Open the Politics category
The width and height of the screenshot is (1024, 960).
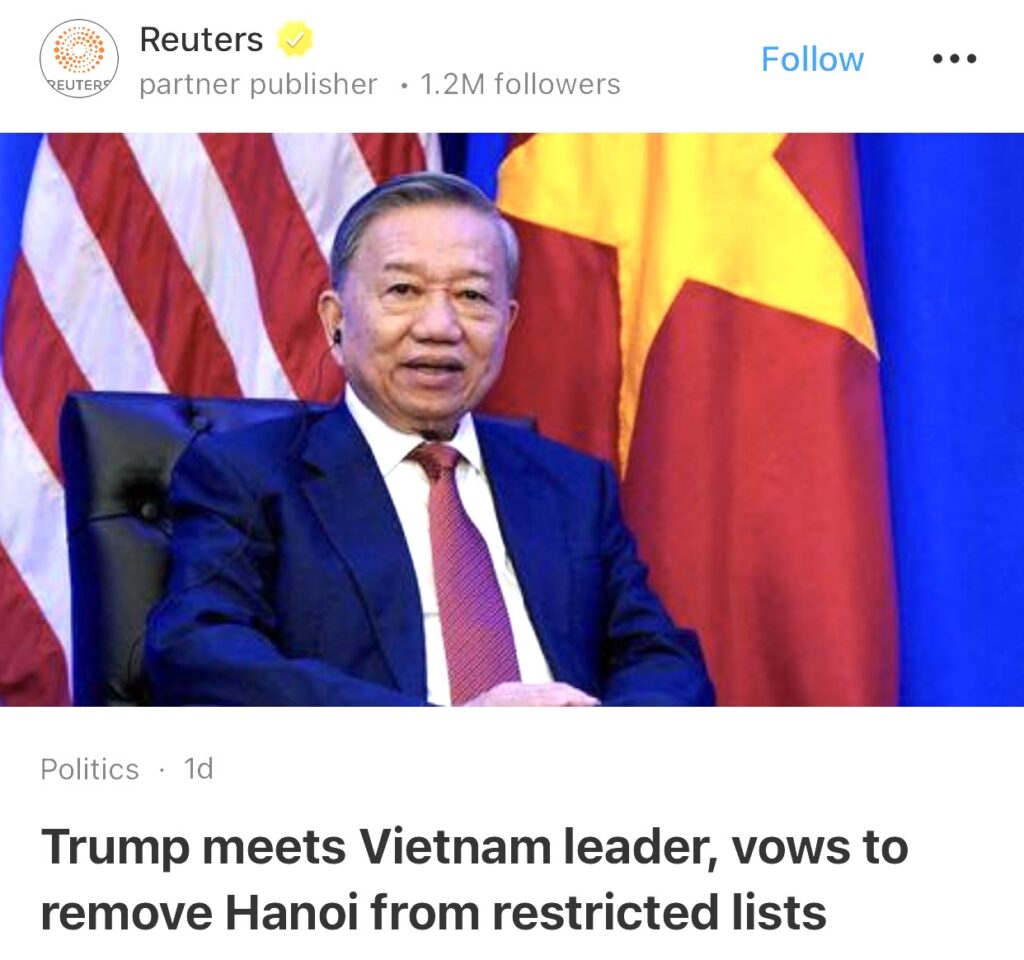89,769
